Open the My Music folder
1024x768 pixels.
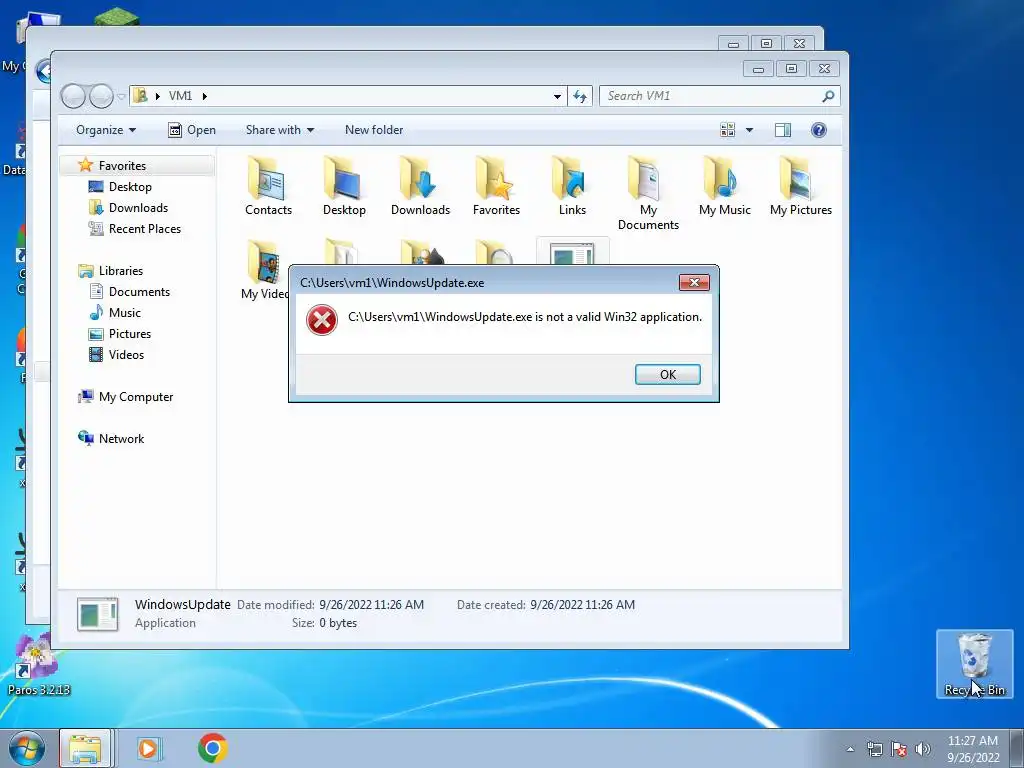(x=724, y=185)
